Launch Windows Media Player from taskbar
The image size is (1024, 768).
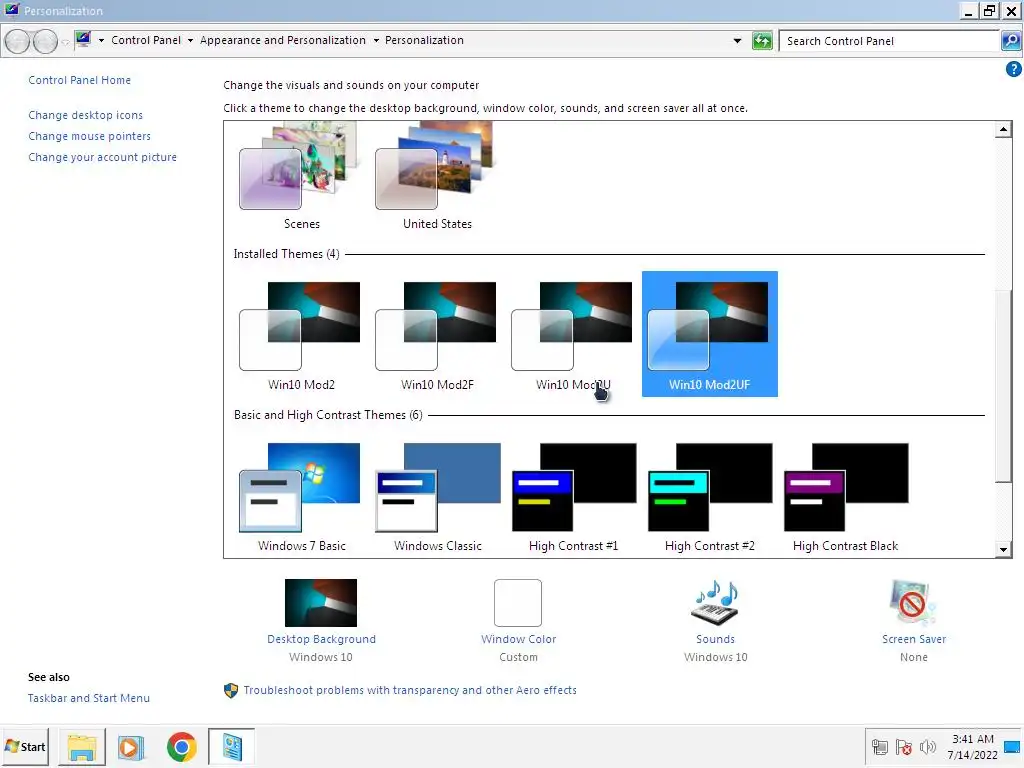131,746
